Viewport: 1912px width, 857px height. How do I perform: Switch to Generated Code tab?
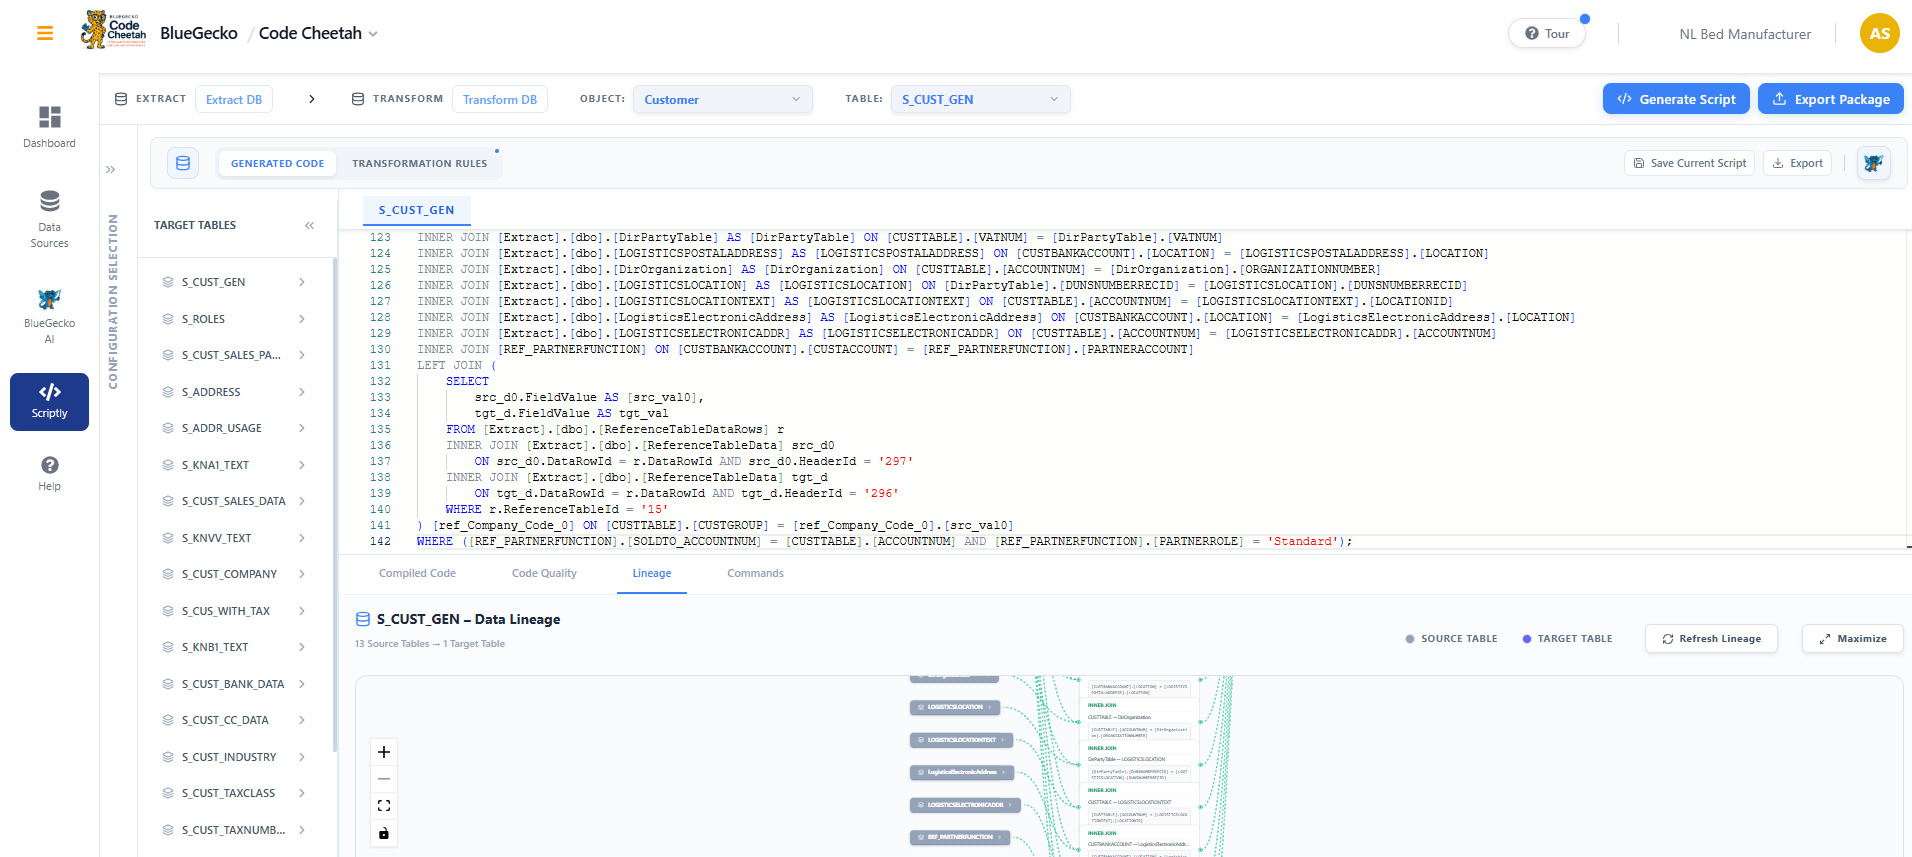277,163
